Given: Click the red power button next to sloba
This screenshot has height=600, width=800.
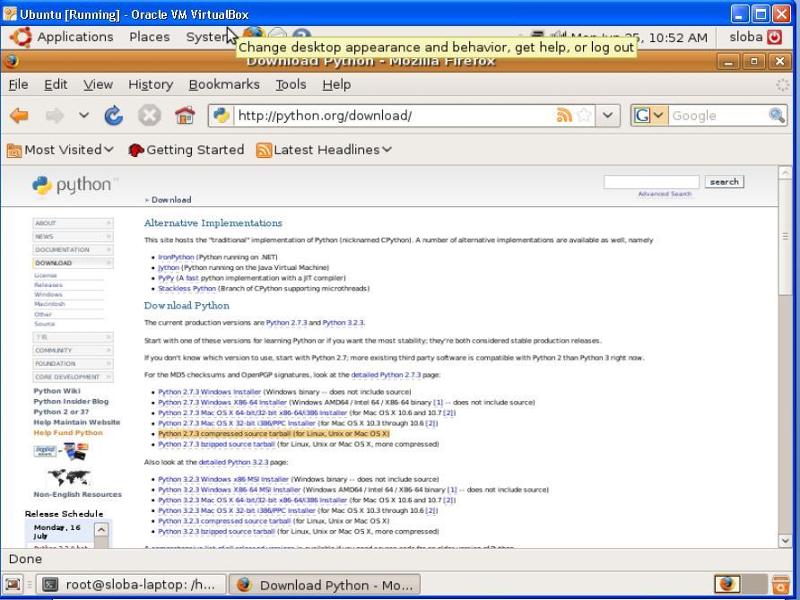Looking at the screenshot, I should [x=774, y=37].
